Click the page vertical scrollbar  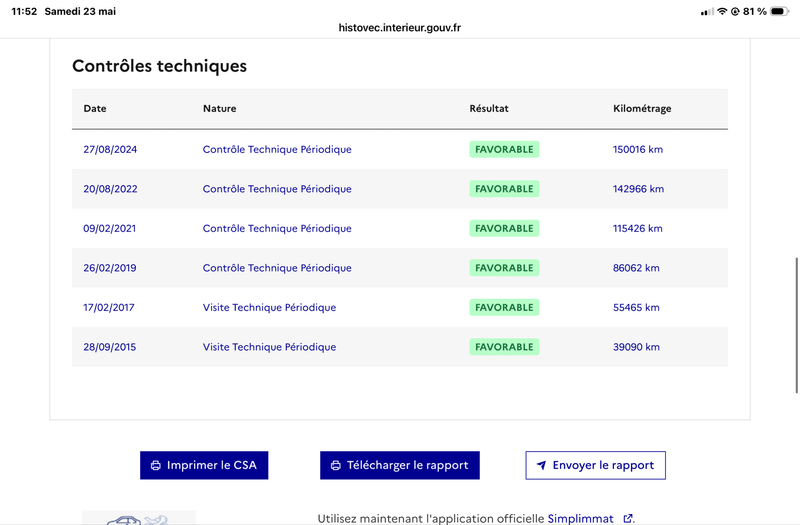[796, 326]
